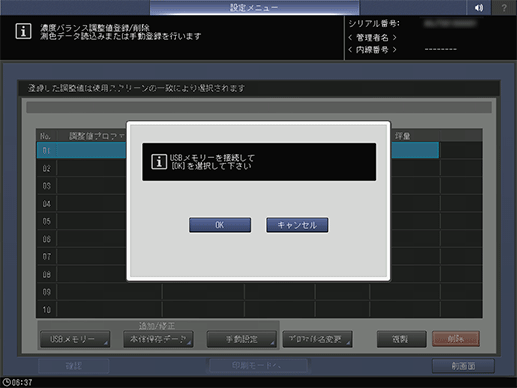Click the info icon in the dialog message
Viewport: 517px width, 388px height.
point(159,162)
